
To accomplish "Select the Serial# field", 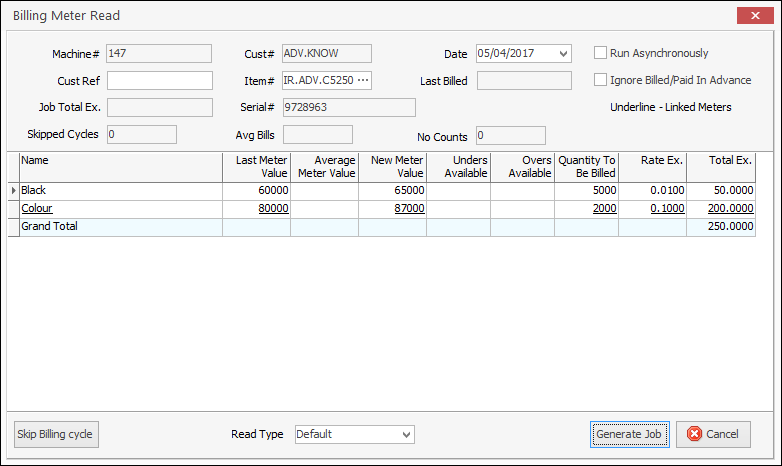I will click(x=348, y=107).
